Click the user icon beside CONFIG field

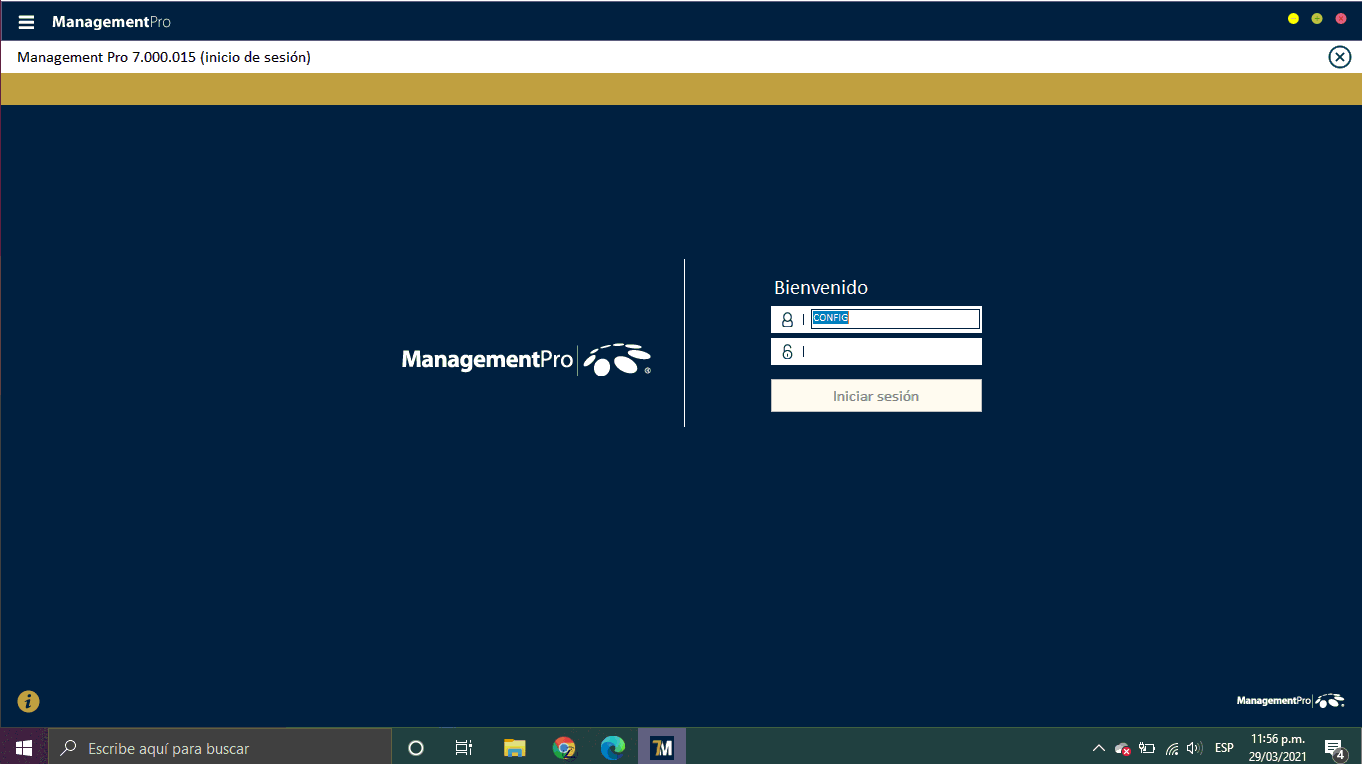coord(787,320)
